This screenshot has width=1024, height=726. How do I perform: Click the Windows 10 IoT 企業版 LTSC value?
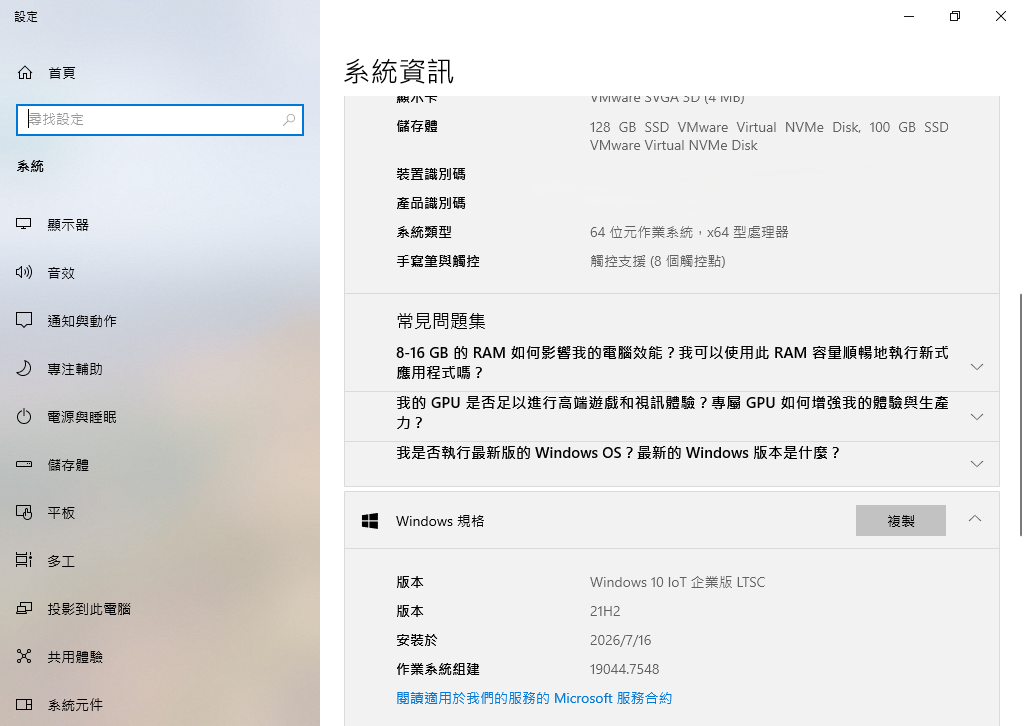[x=677, y=582]
